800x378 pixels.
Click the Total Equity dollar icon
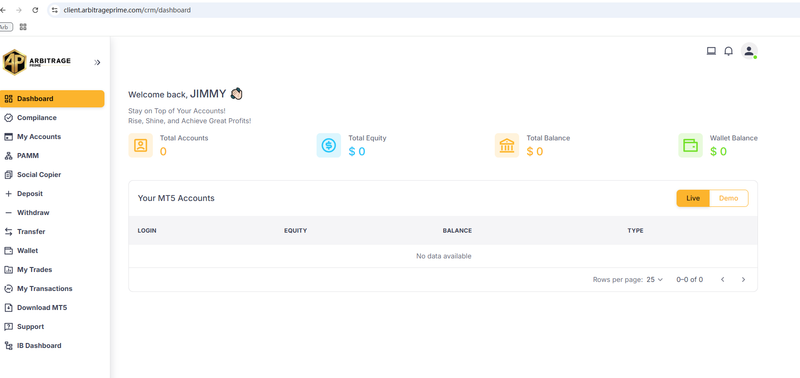click(x=329, y=145)
